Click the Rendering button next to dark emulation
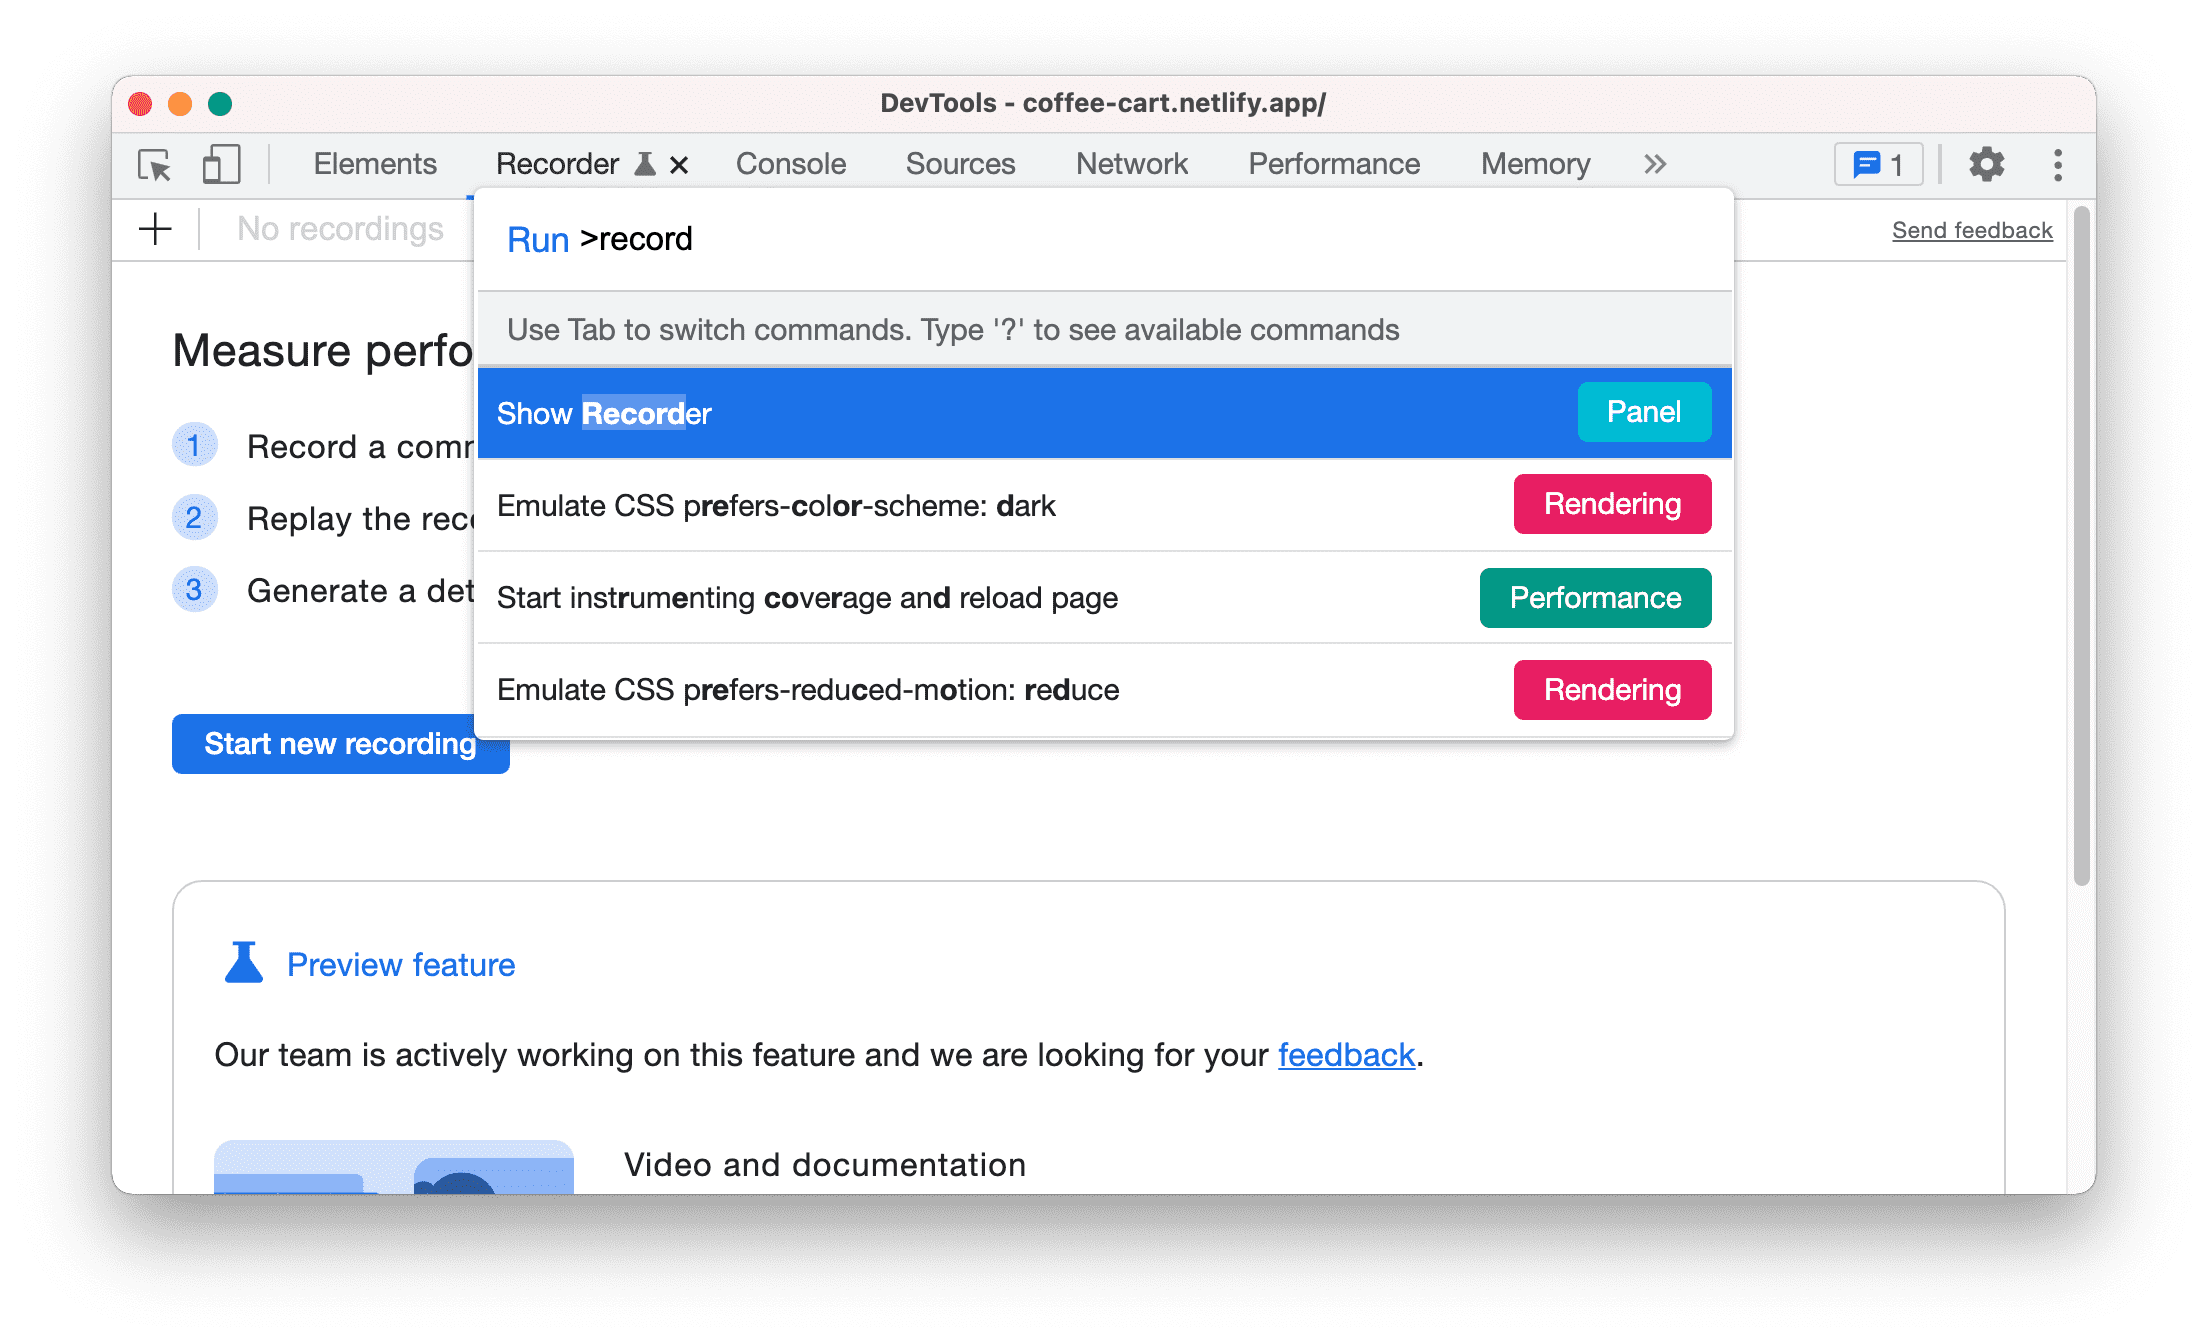Screen dimensions: 2208x1342 (1613, 505)
